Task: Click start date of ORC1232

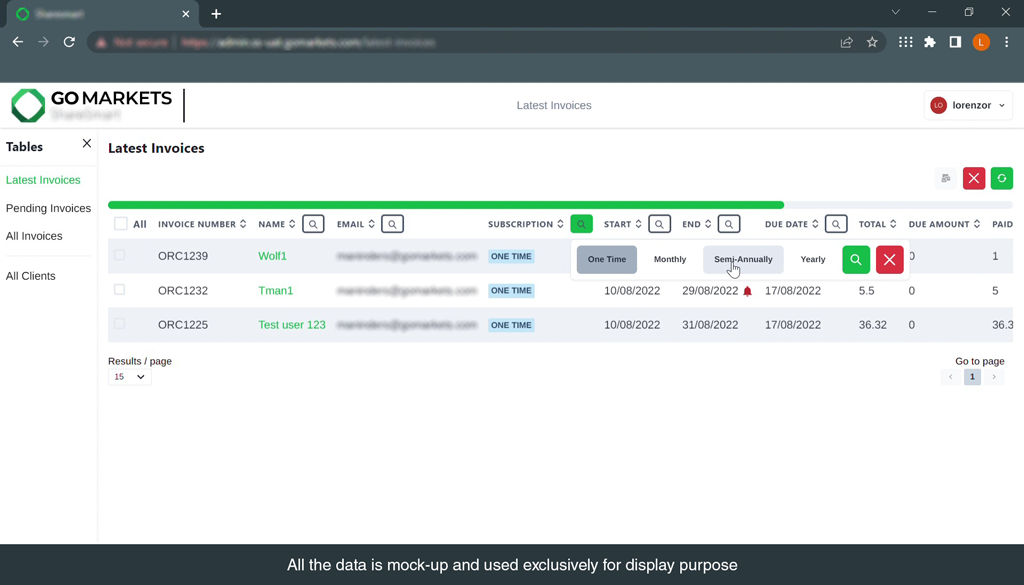Action: click(632, 291)
